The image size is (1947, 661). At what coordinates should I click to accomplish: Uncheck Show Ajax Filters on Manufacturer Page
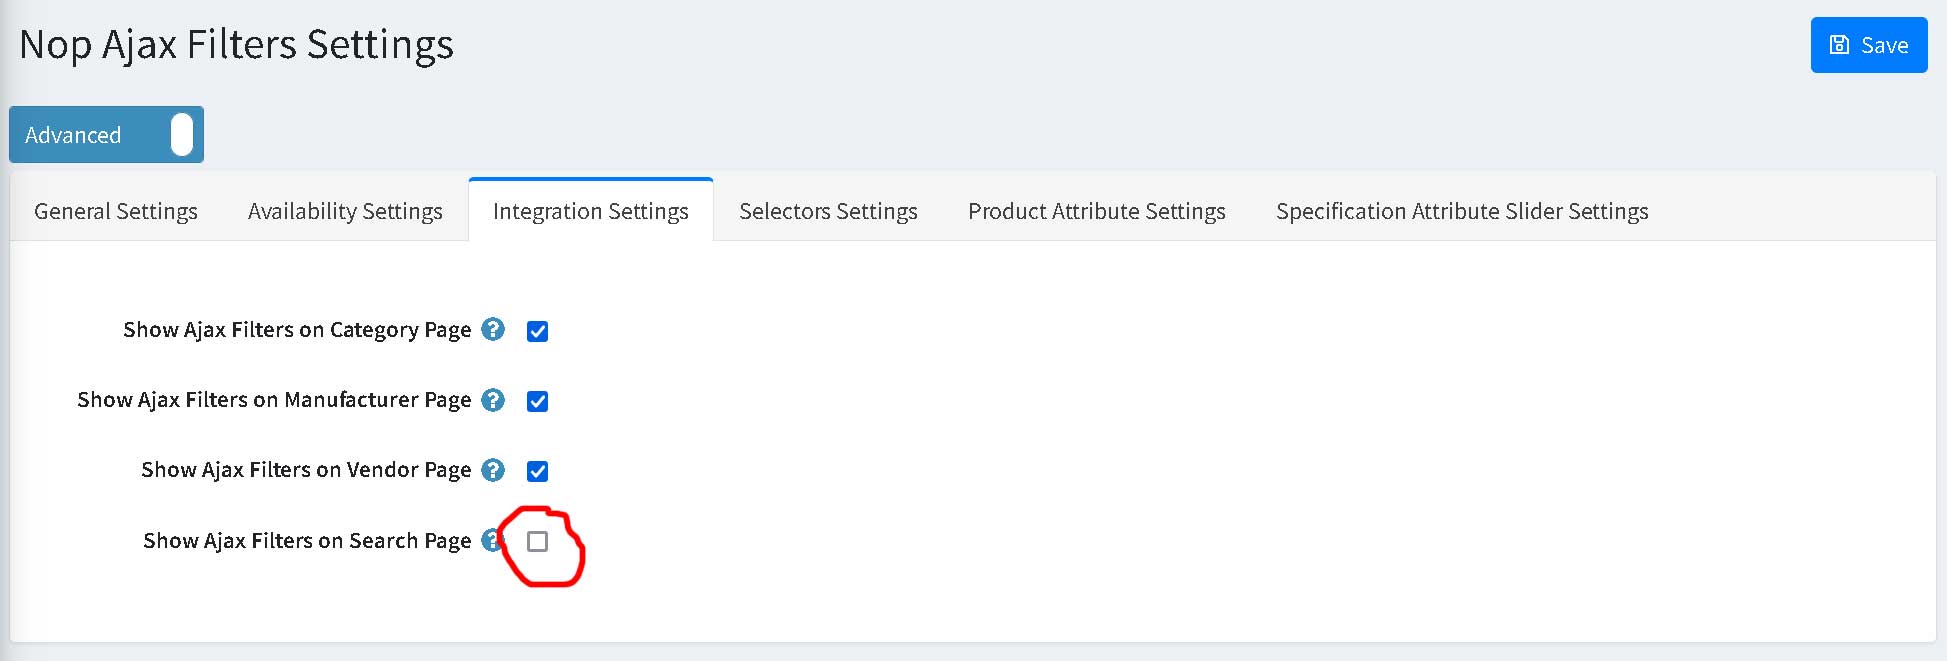(537, 401)
